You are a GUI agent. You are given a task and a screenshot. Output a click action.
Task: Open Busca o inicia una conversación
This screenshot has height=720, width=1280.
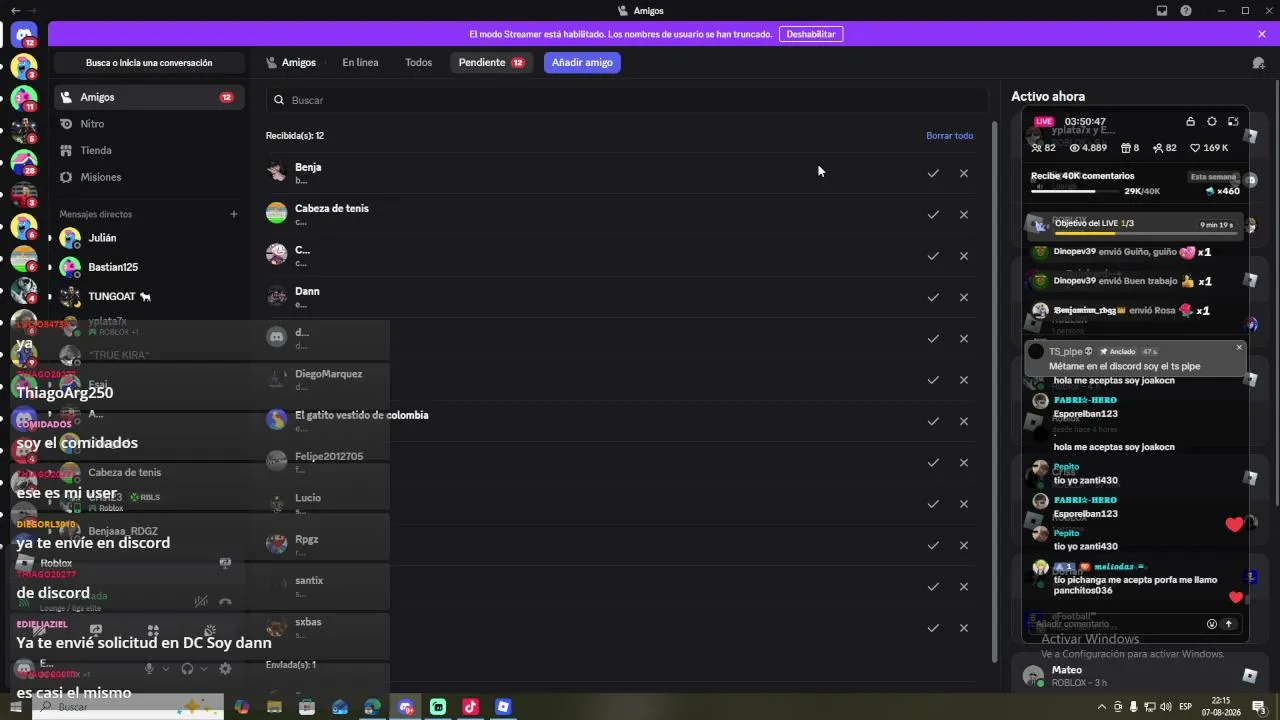tap(149, 63)
